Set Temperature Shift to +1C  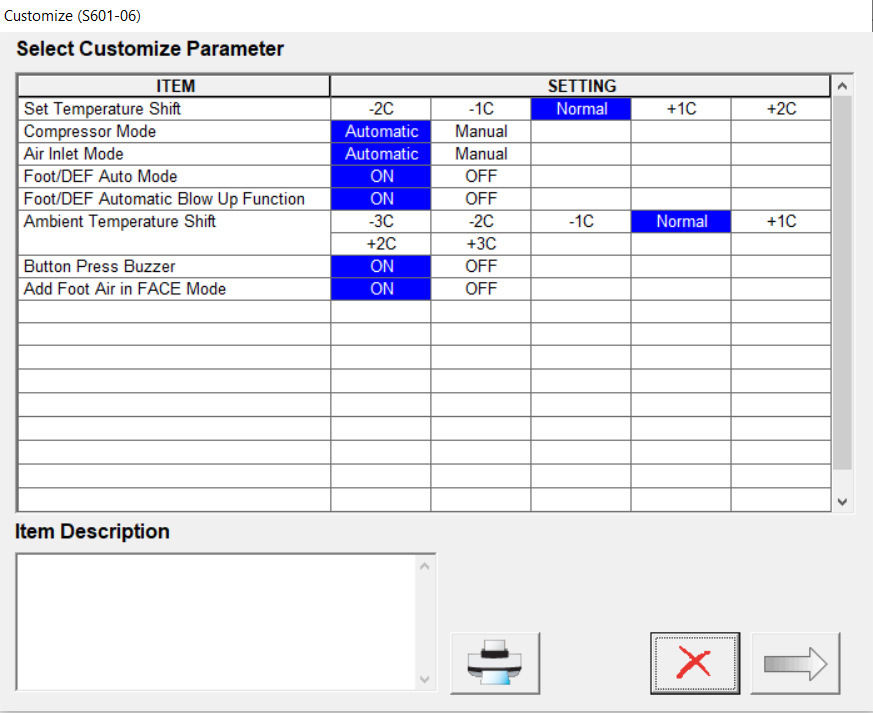(681, 109)
